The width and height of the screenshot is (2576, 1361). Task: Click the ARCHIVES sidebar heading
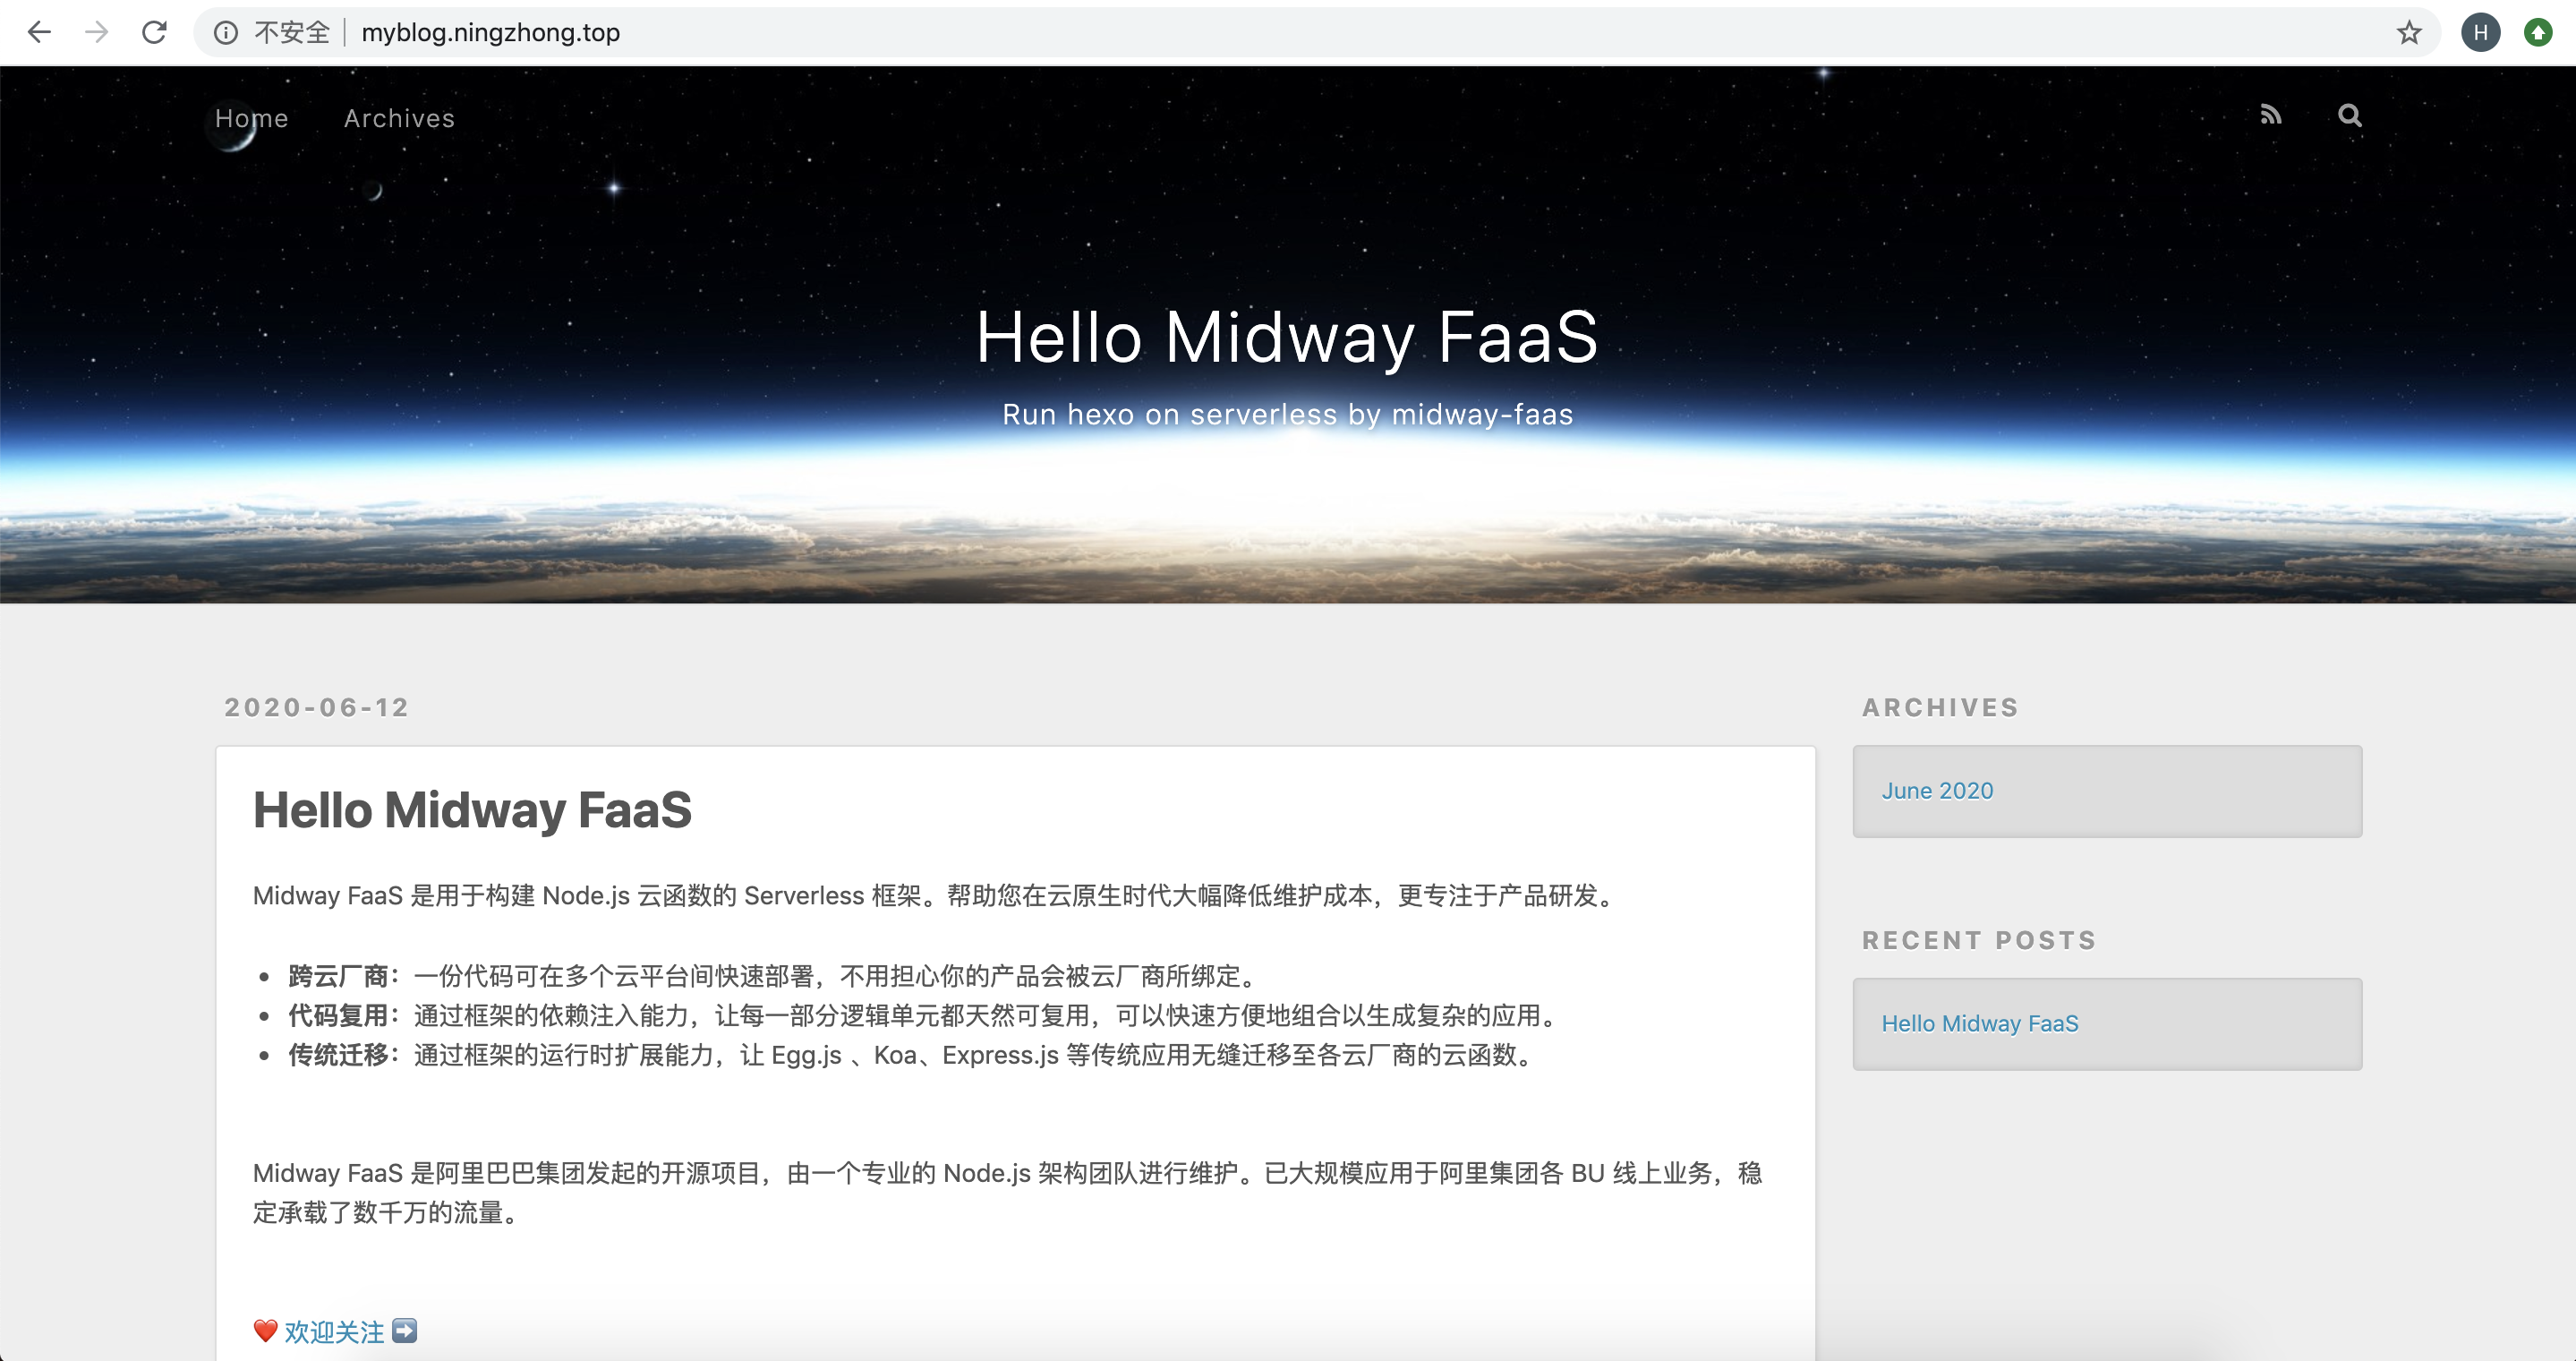pos(1940,708)
